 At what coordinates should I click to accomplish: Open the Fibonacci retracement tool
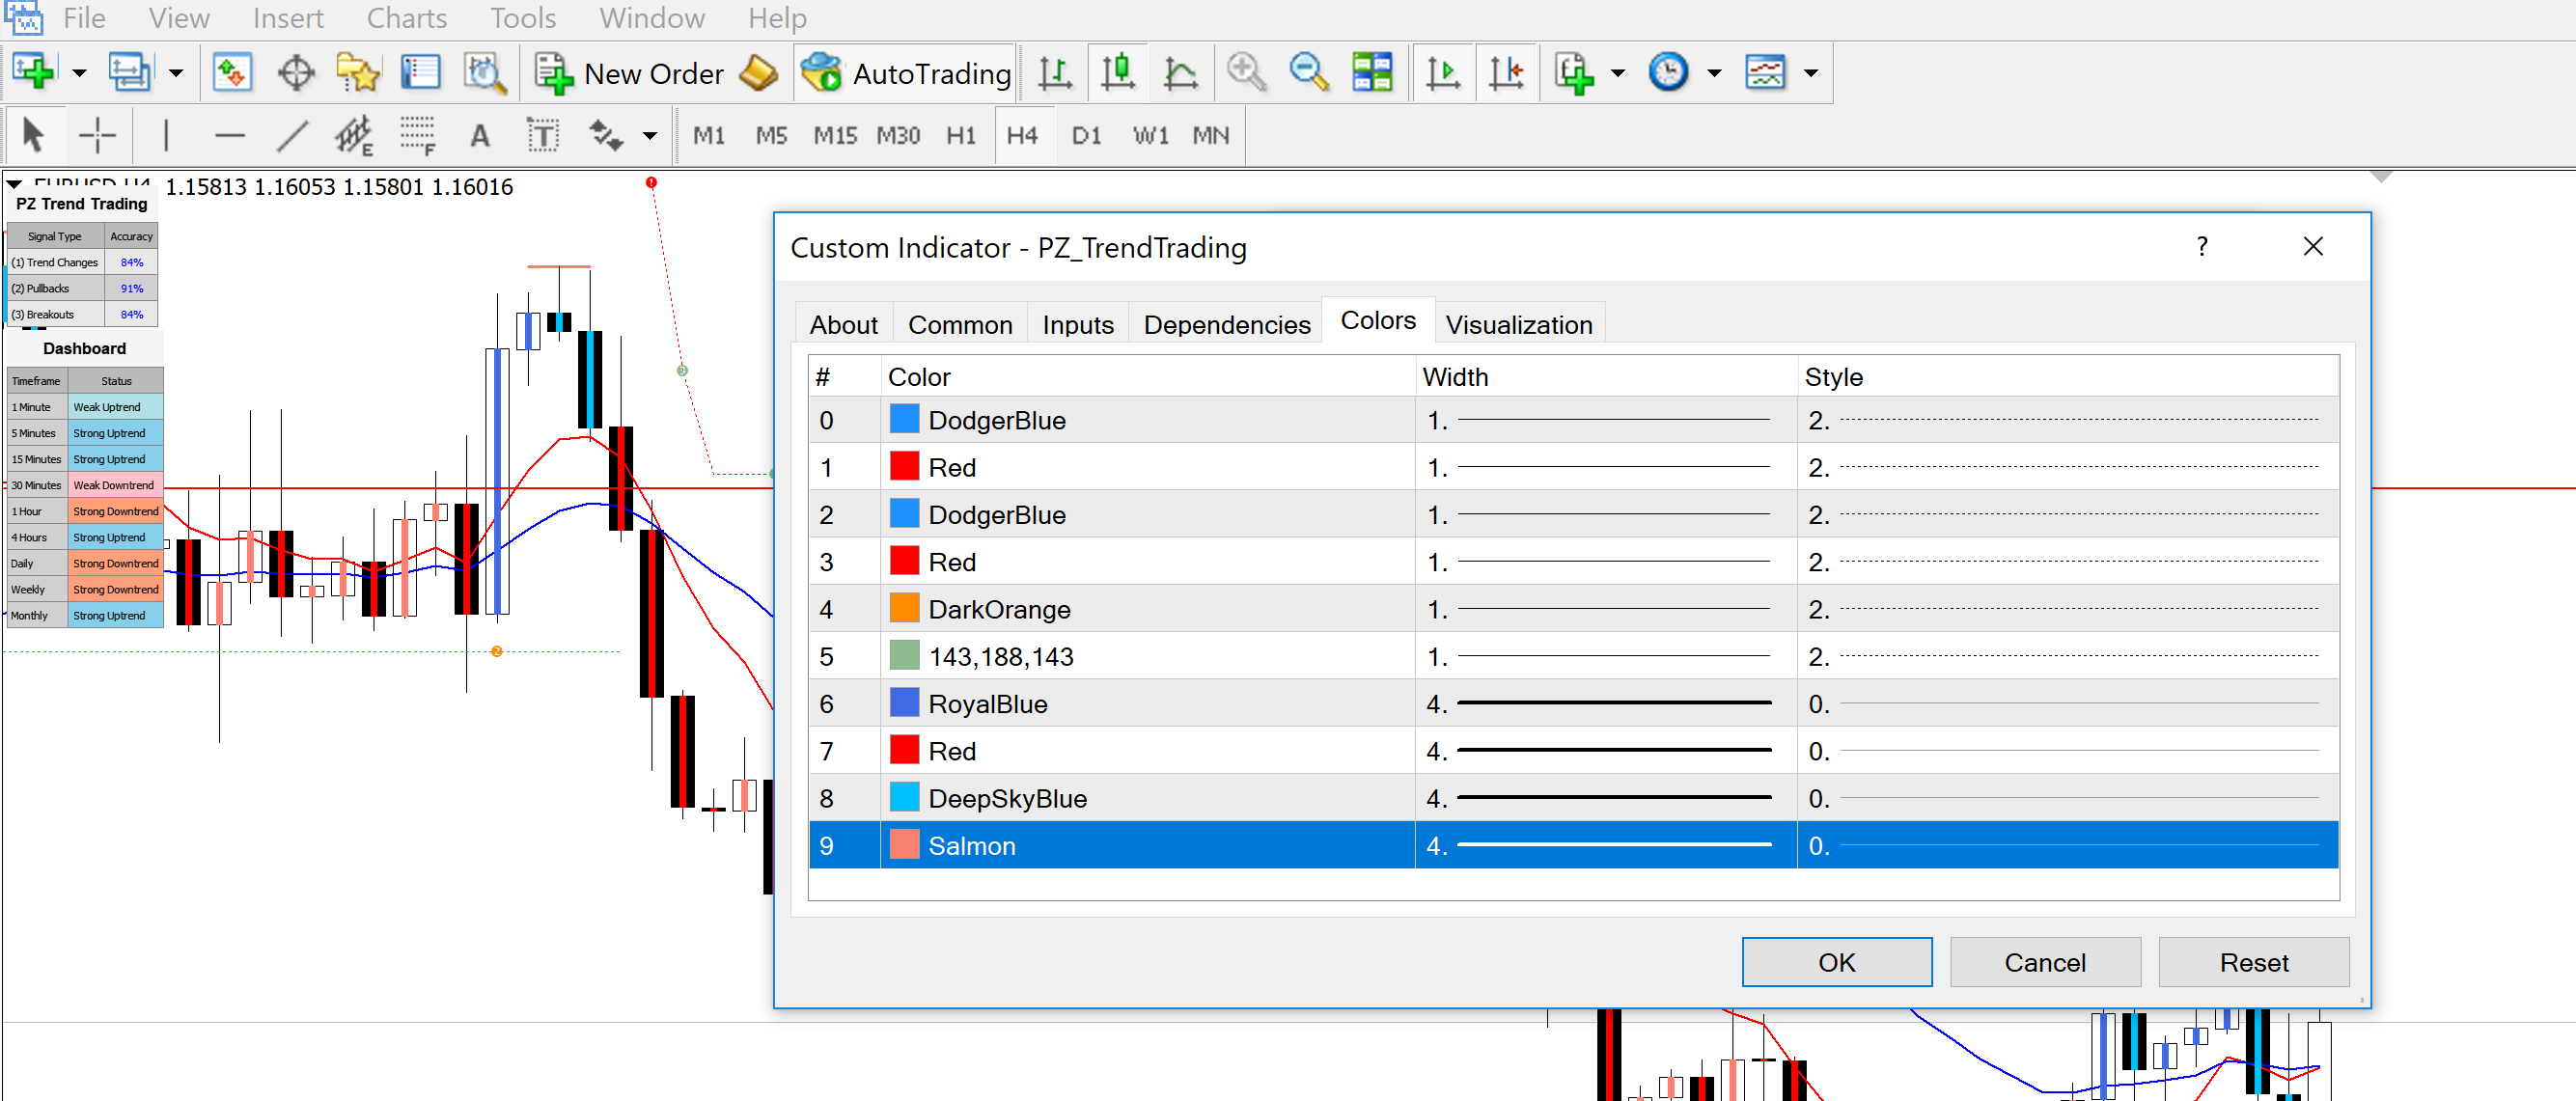pyautogui.click(x=418, y=135)
